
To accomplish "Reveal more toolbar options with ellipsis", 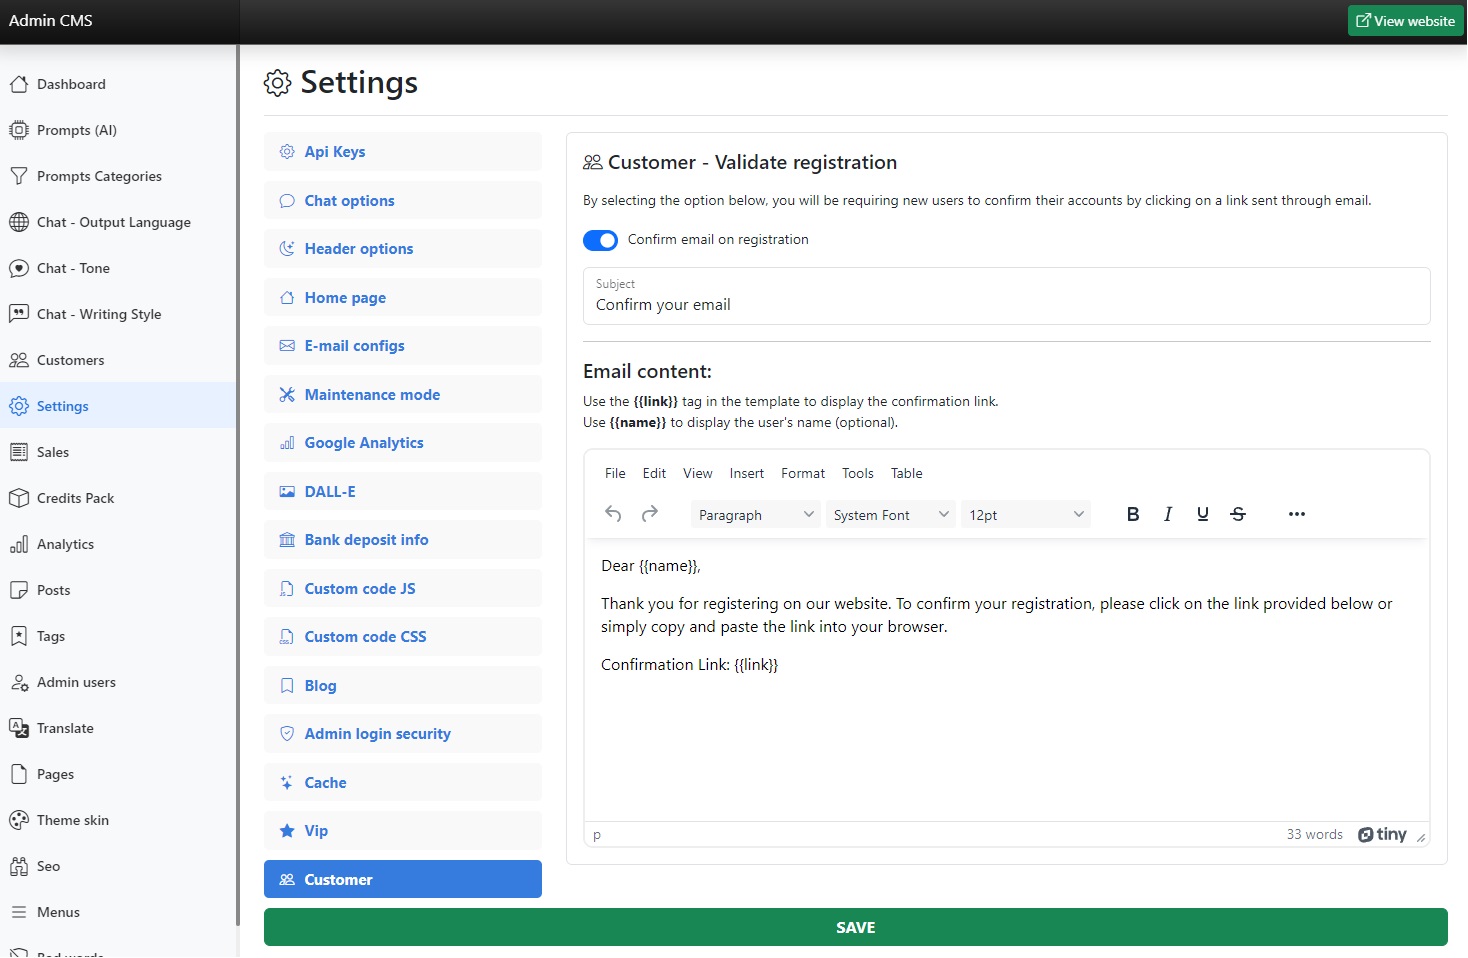I will 1296,514.
